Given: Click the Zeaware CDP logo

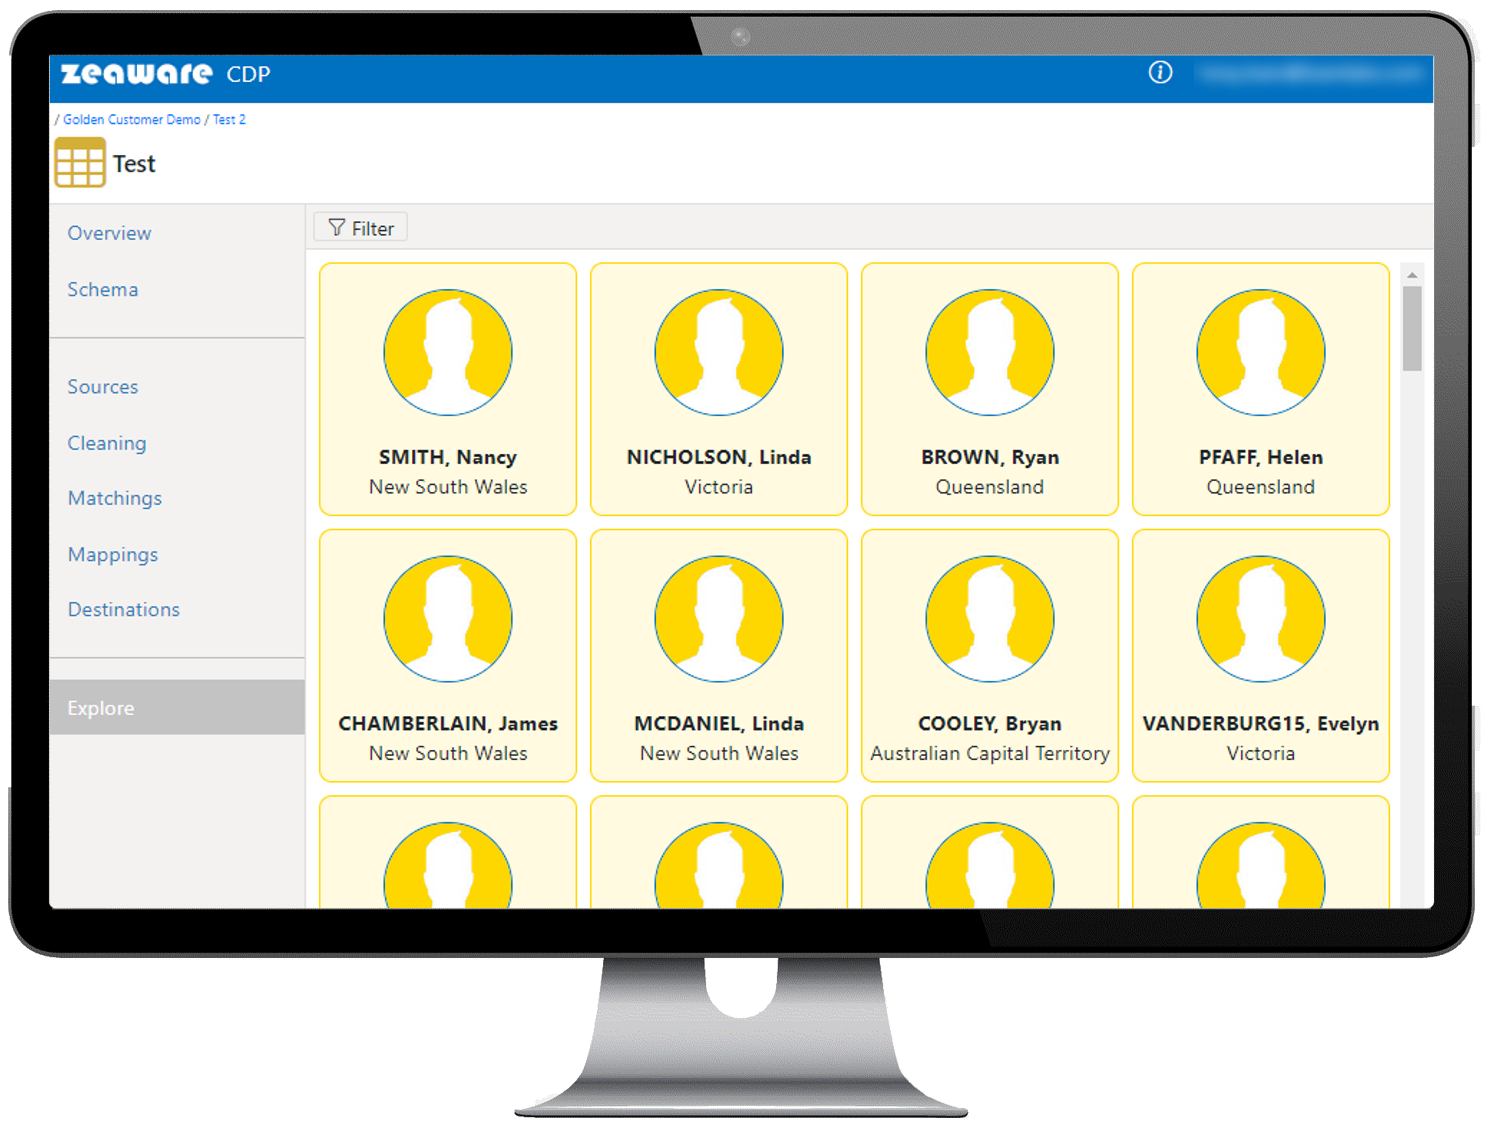Looking at the screenshot, I should 165,74.
